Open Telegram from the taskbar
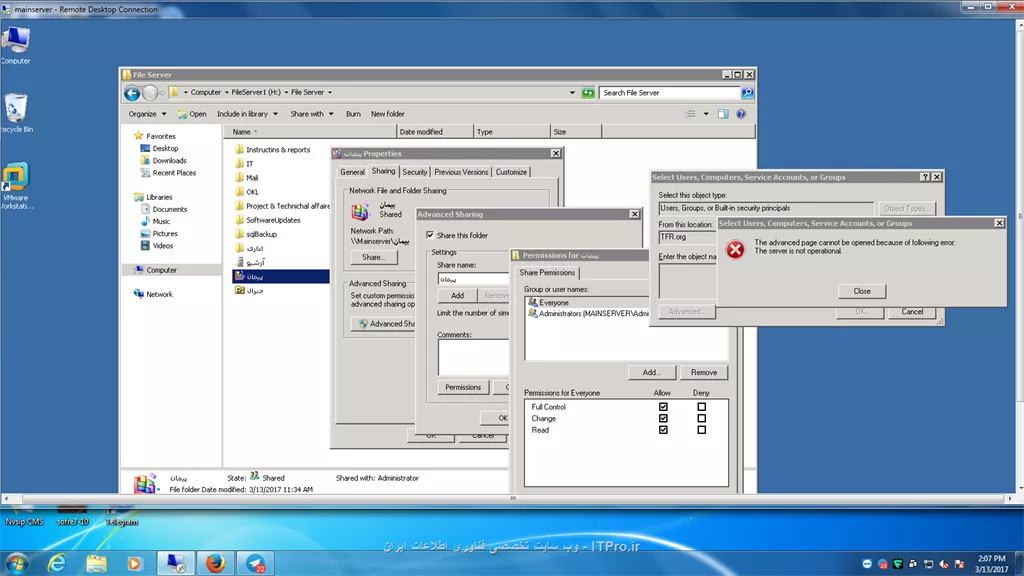This screenshot has height=576, width=1024. coord(255,562)
